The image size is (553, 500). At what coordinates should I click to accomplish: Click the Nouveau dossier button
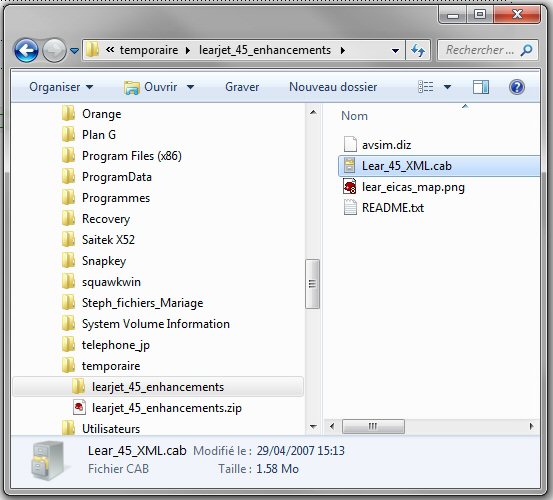point(333,87)
